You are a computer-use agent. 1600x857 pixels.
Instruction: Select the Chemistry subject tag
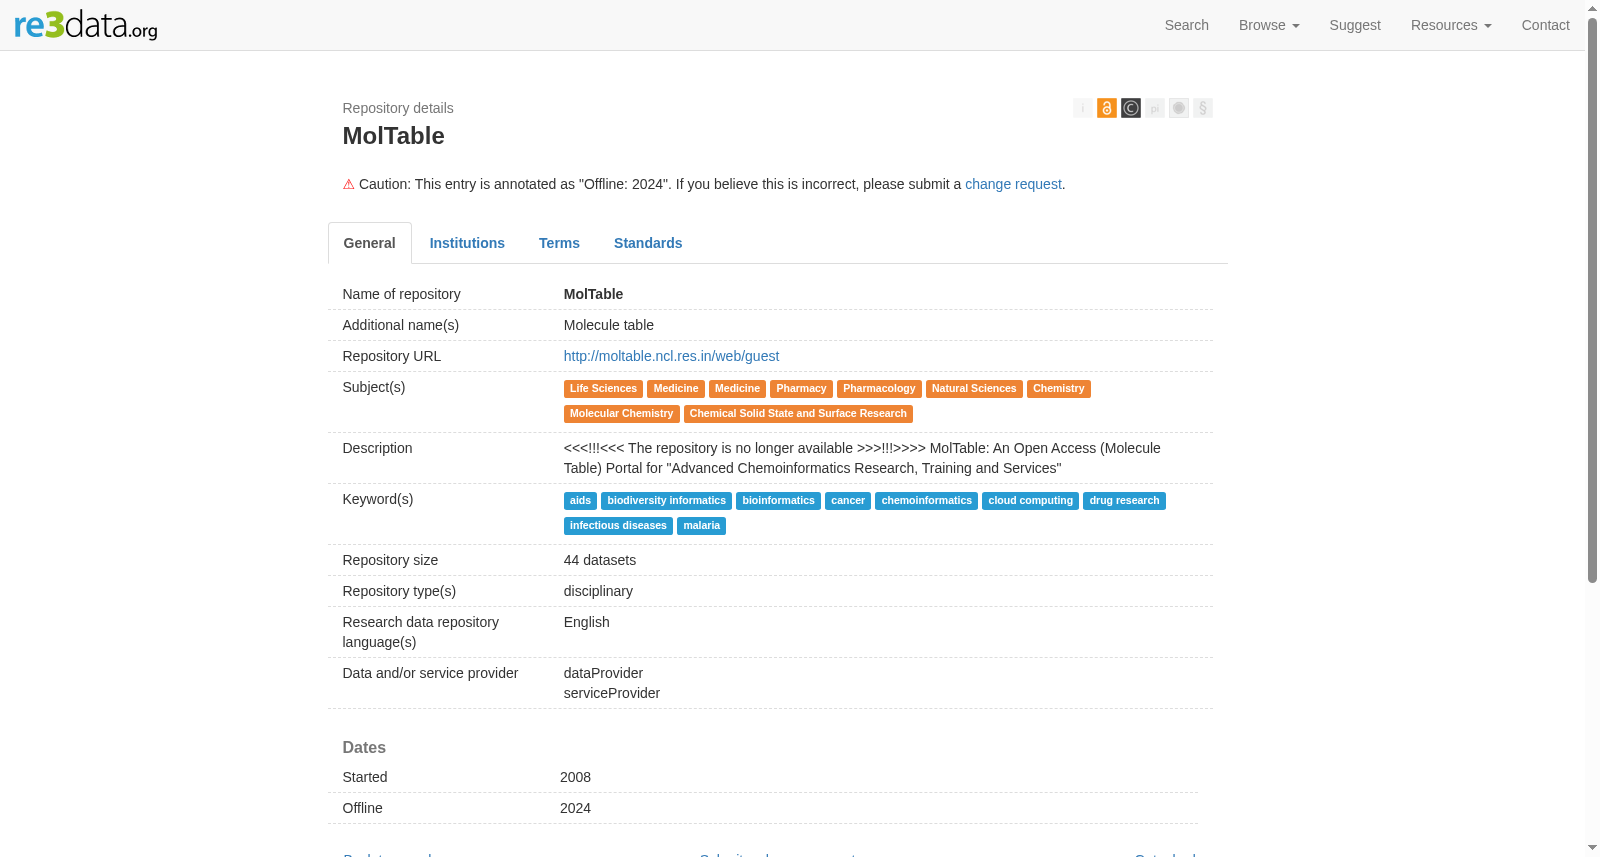pyautogui.click(x=1059, y=389)
